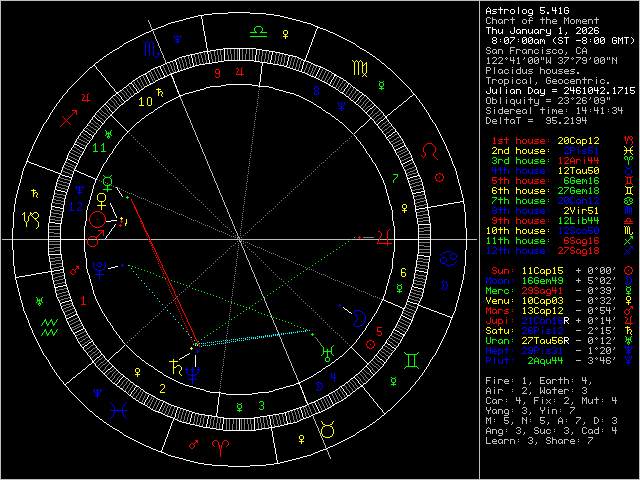Click the Jupiter glyph beside the sidebar Jupi row

tap(629, 320)
